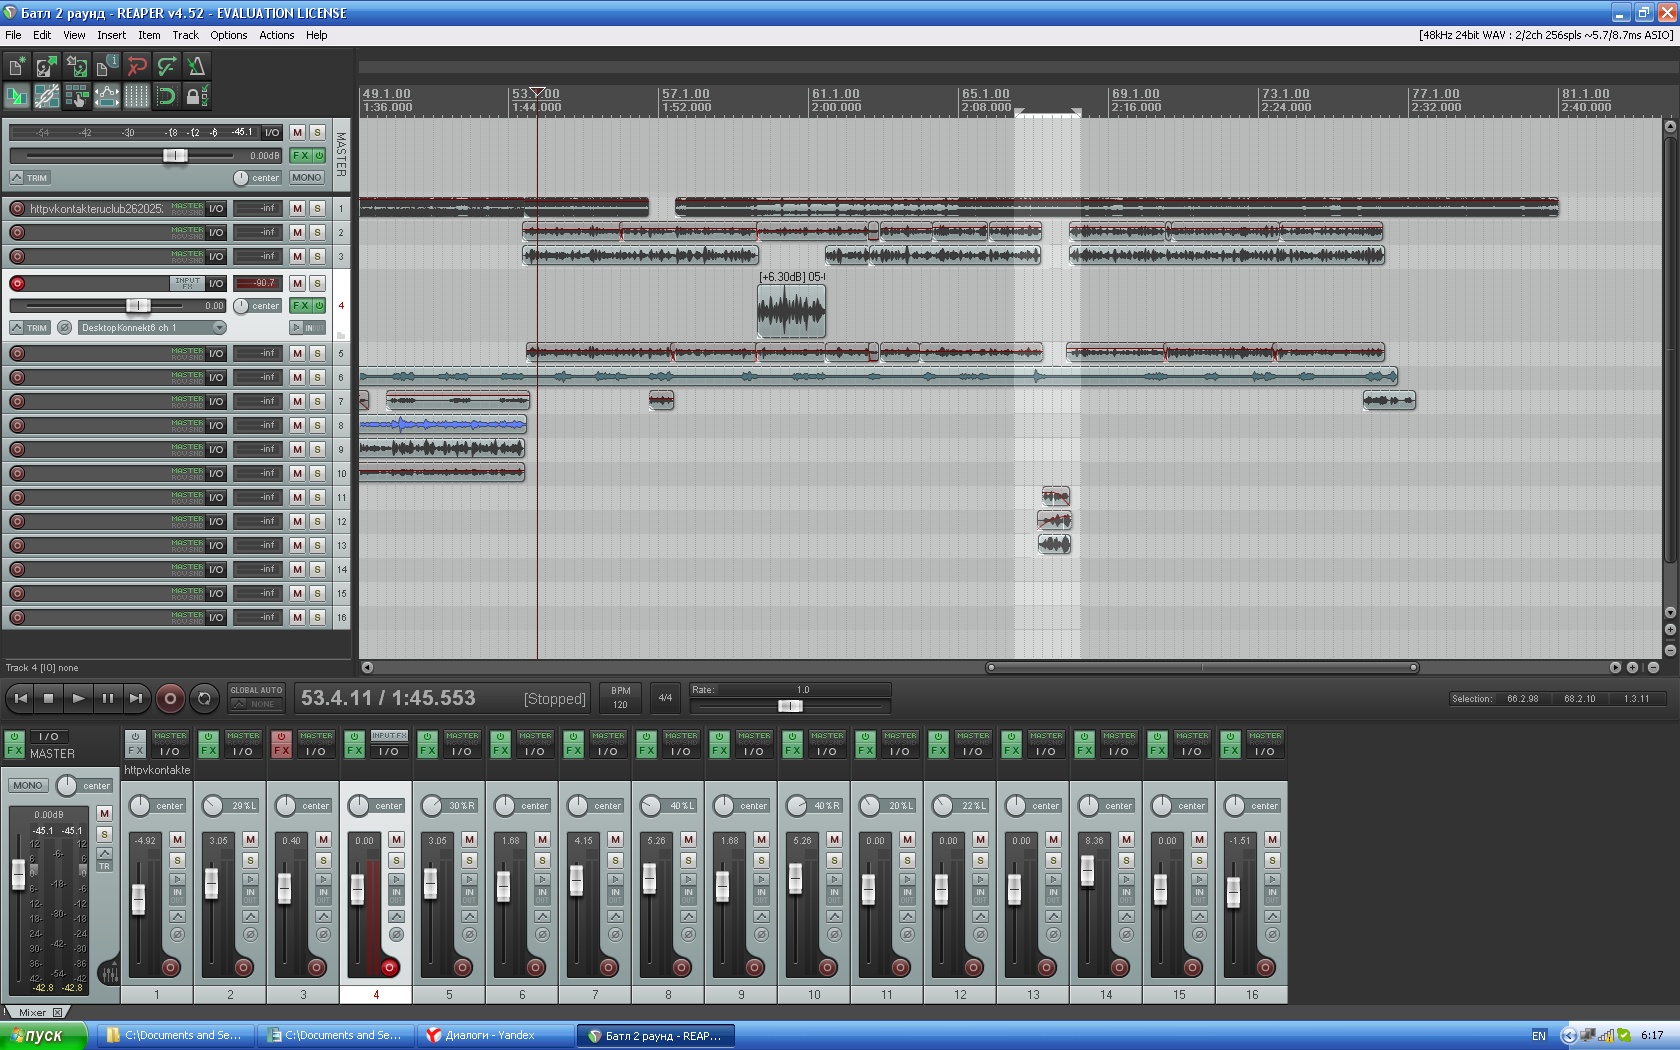This screenshot has width=1680, height=1050.
Task: Click the Undo toolbar icon
Action: (x=137, y=67)
